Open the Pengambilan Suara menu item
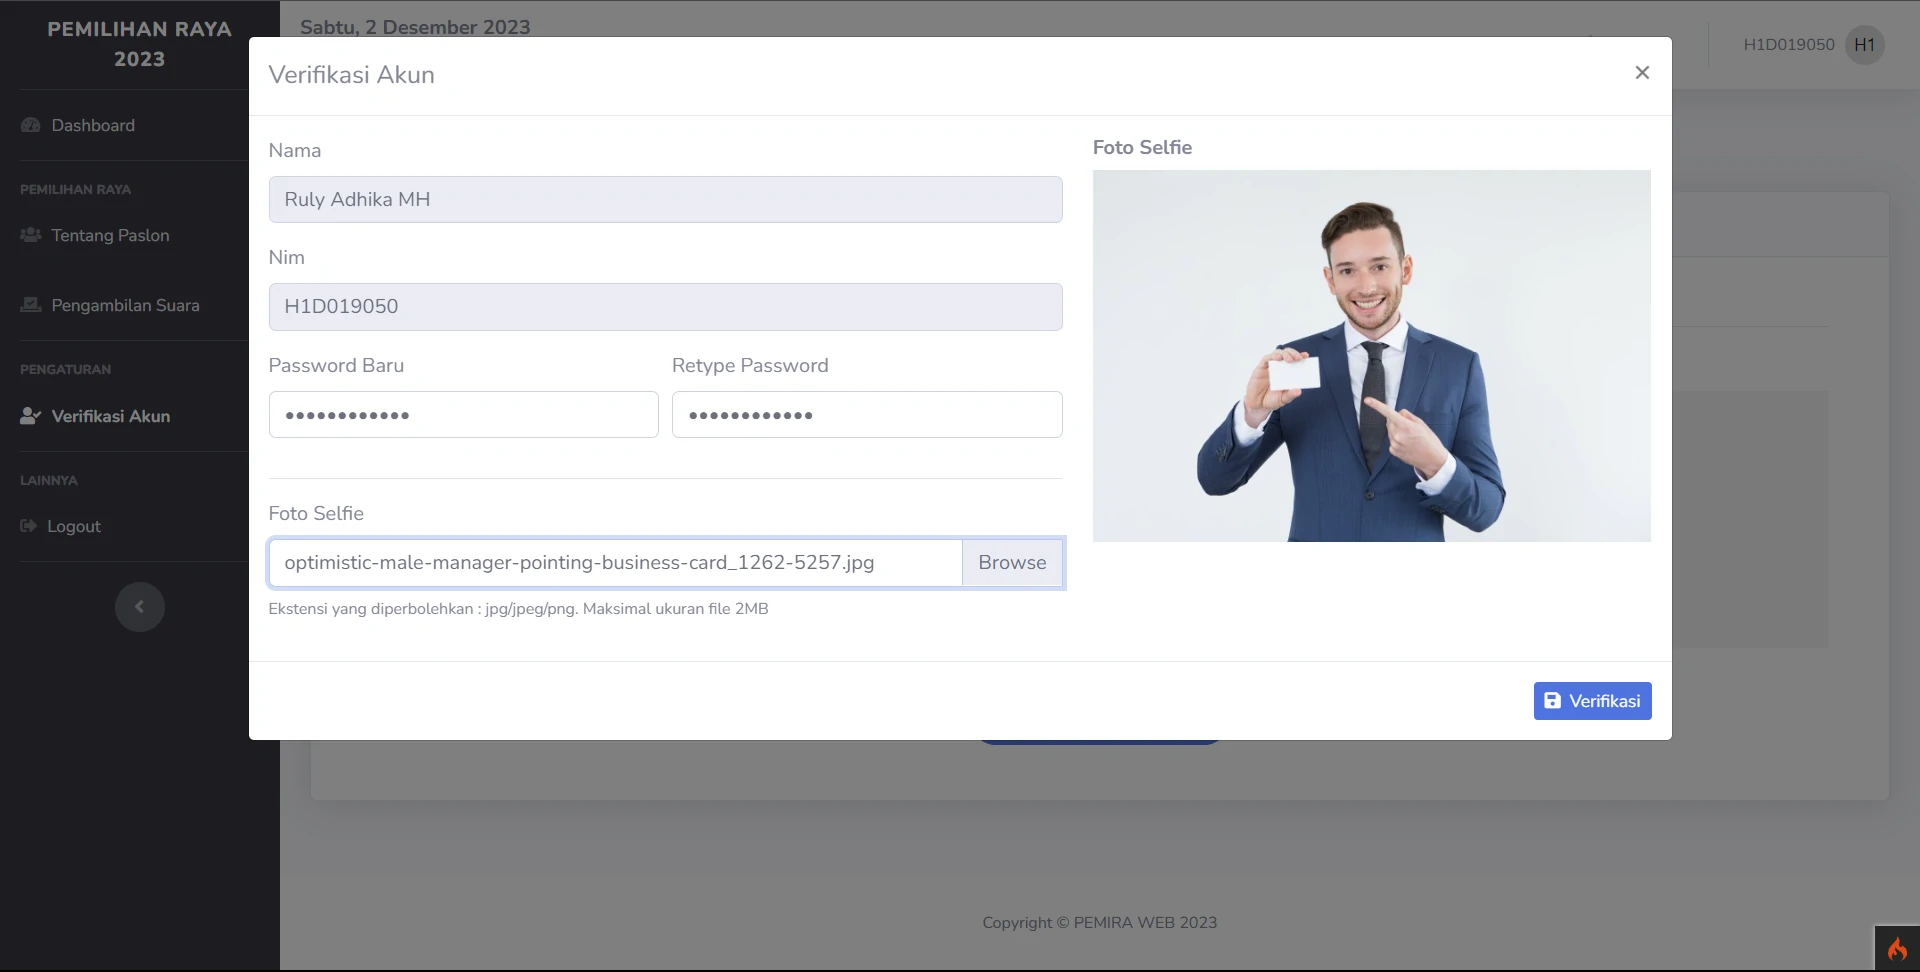This screenshot has height=972, width=1920. pyautogui.click(x=125, y=305)
